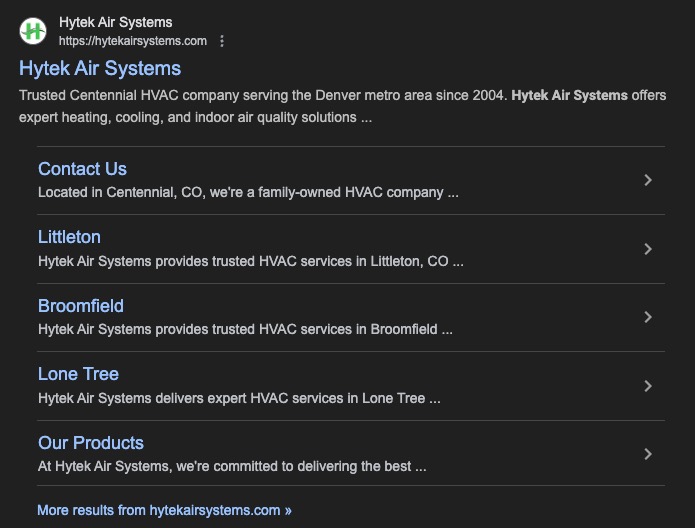Go to the Lone Tree sitelink

pyautogui.click(x=78, y=374)
